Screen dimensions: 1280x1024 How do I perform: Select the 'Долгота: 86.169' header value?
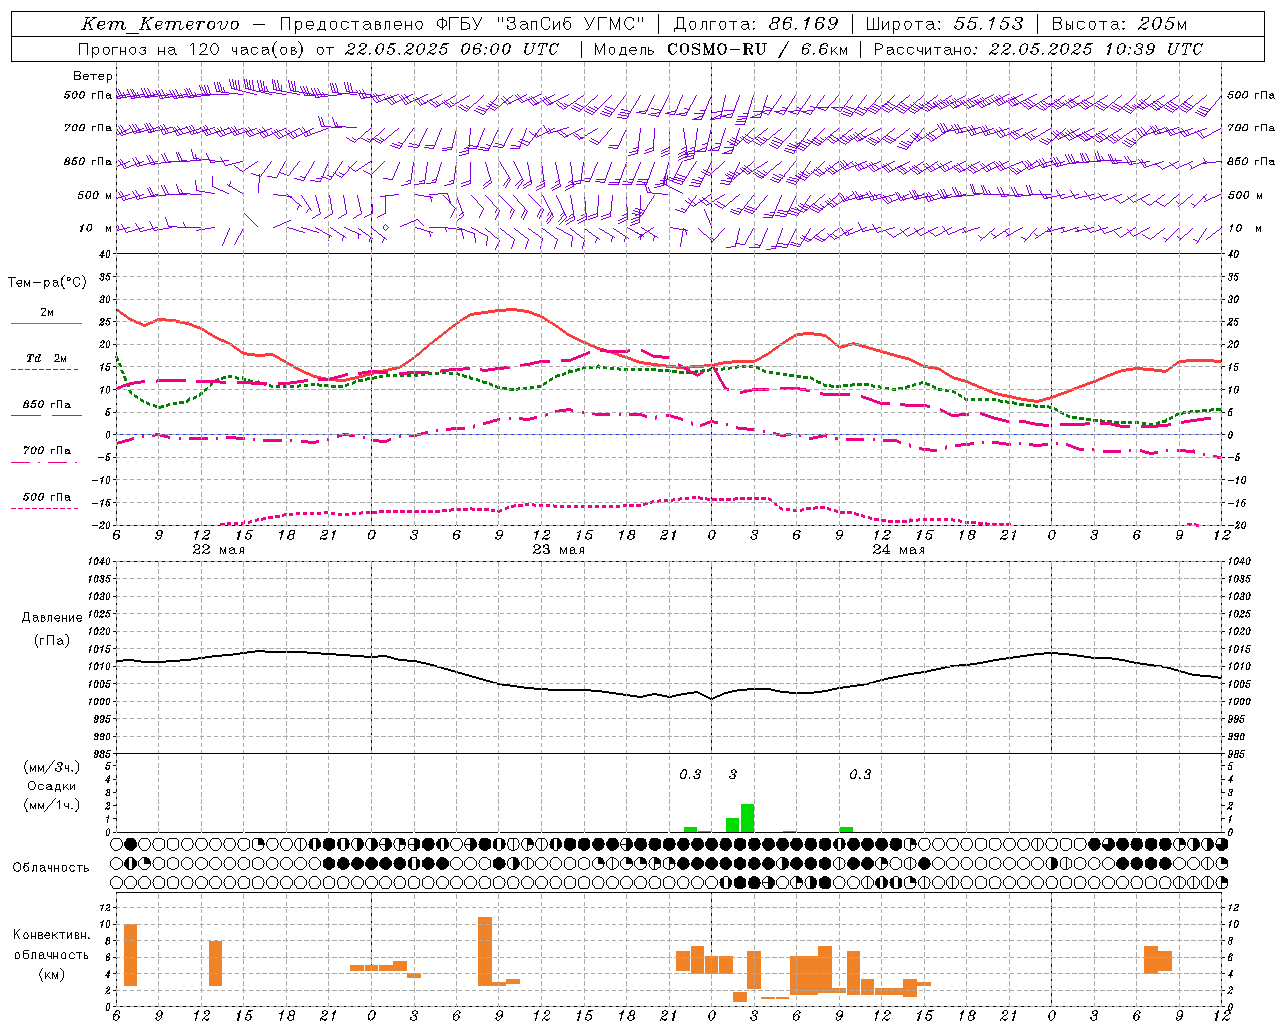pos(755,24)
